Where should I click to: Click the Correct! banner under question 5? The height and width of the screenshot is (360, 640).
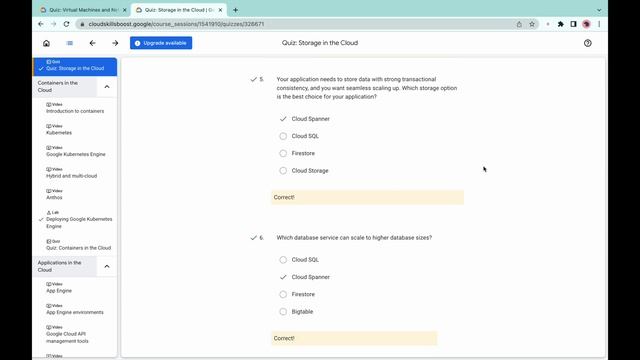point(367,197)
